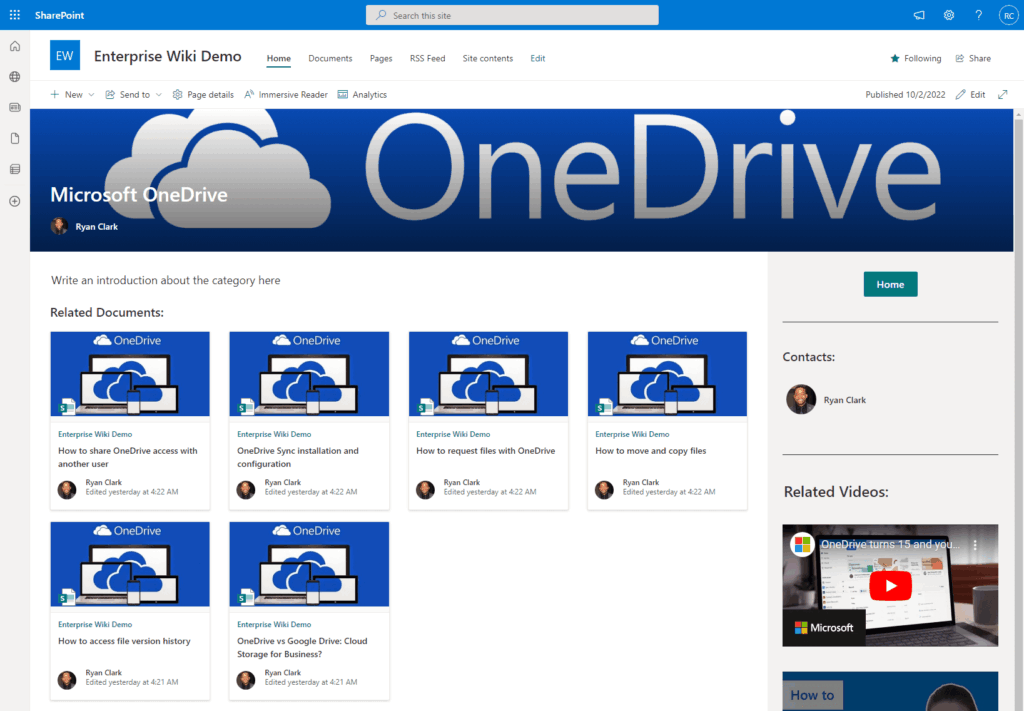This screenshot has height=711, width=1024.
Task: Click the green Home button
Action: [x=890, y=284]
